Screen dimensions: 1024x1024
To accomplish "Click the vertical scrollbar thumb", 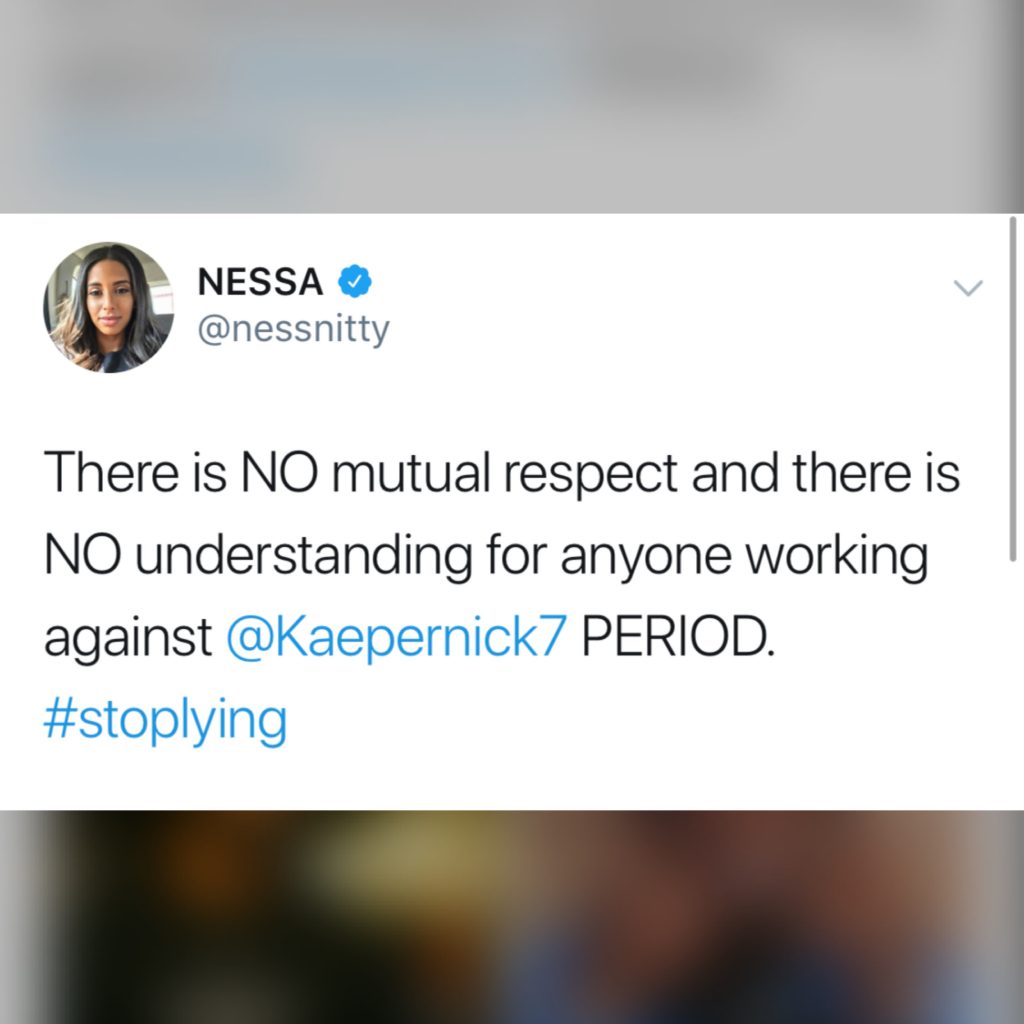I will coord(1013,390).
